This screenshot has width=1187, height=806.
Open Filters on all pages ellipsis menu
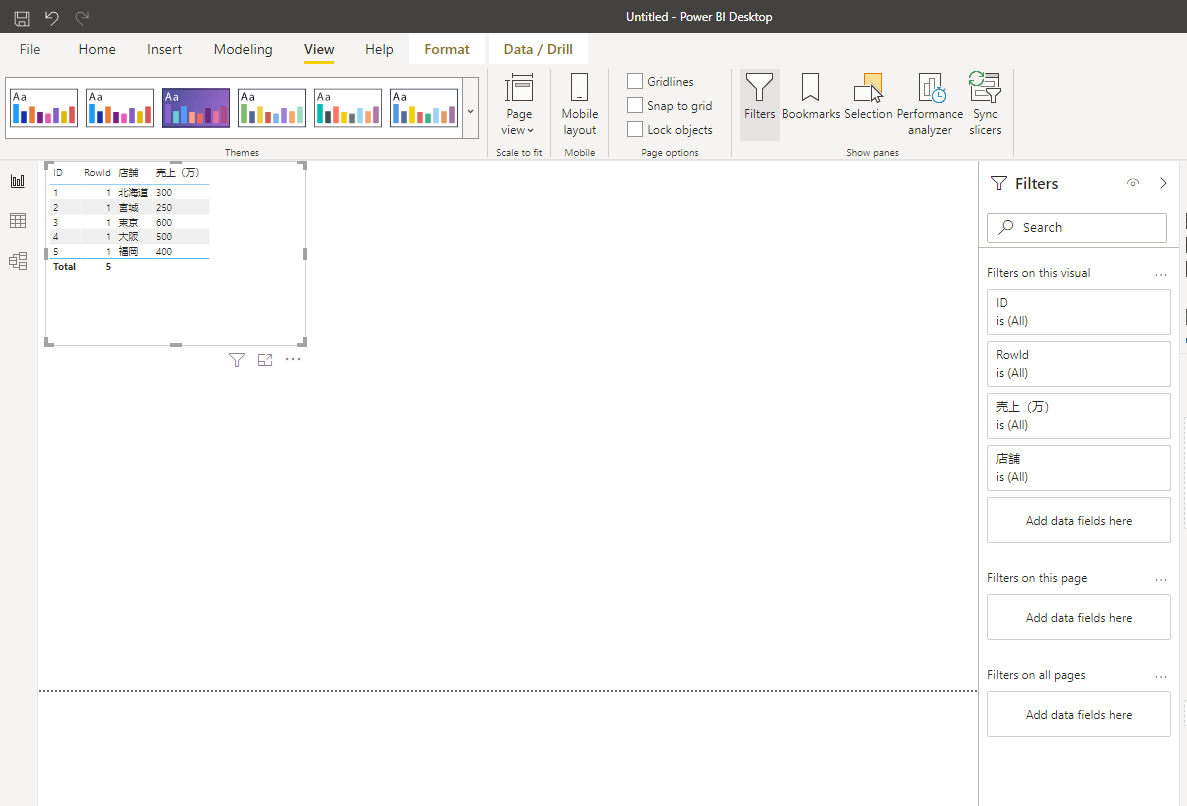pyautogui.click(x=1161, y=677)
